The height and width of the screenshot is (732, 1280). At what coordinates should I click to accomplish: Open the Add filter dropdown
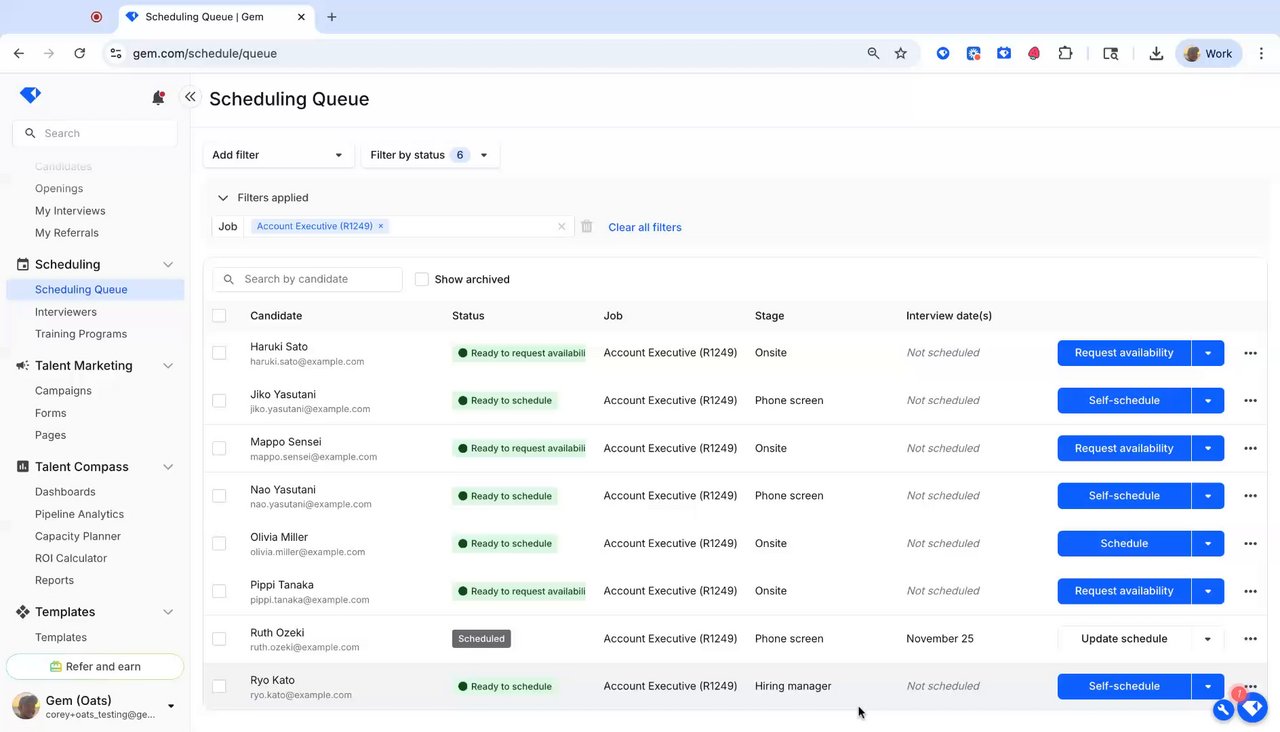278,155
